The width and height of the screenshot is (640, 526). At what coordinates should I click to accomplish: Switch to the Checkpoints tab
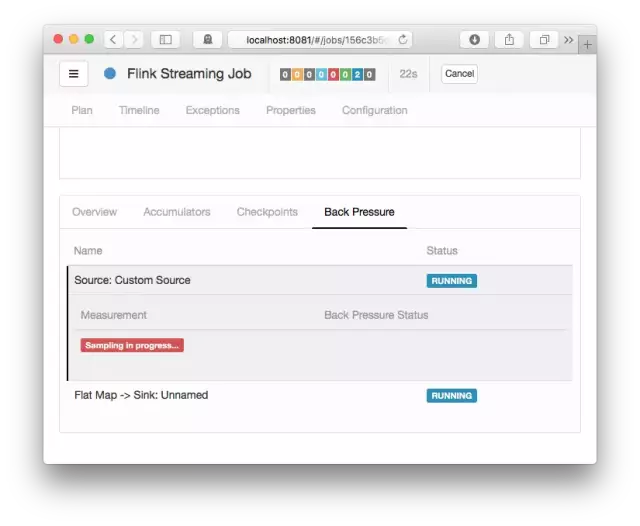[x=267, y=212]
